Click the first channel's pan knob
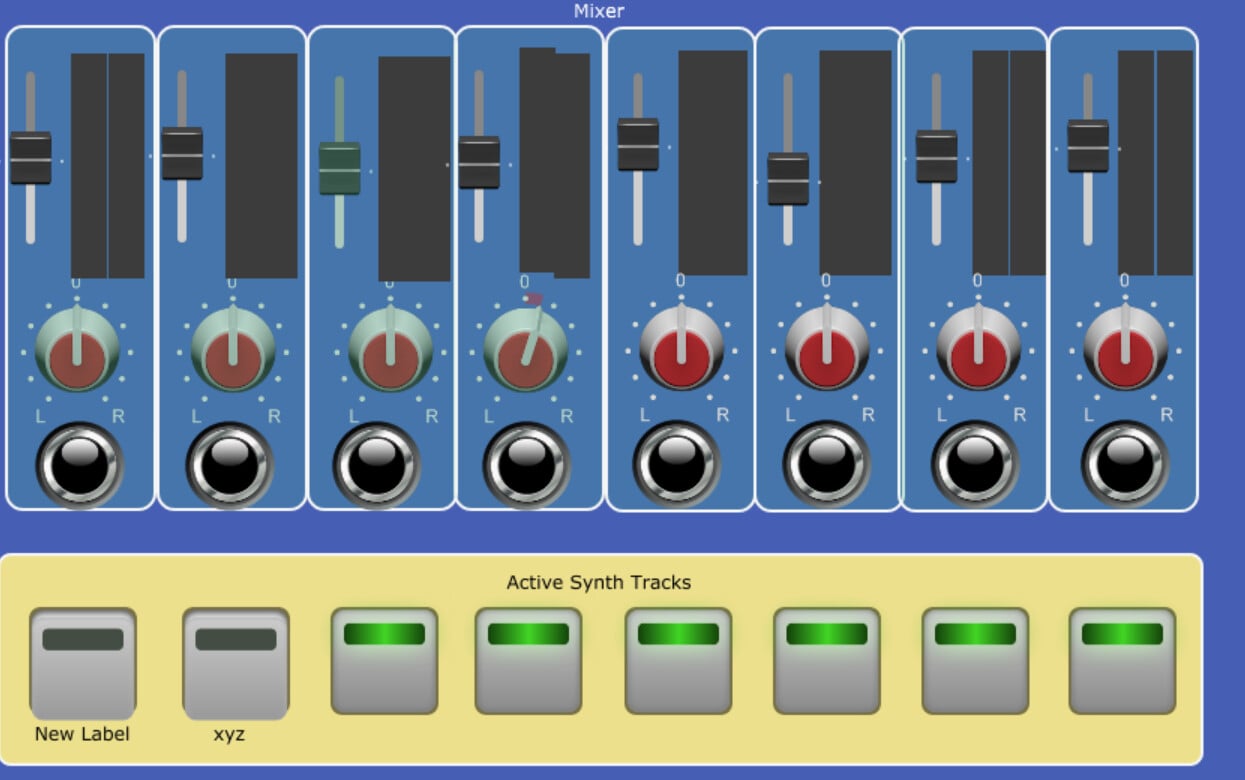 click(77, 350)
